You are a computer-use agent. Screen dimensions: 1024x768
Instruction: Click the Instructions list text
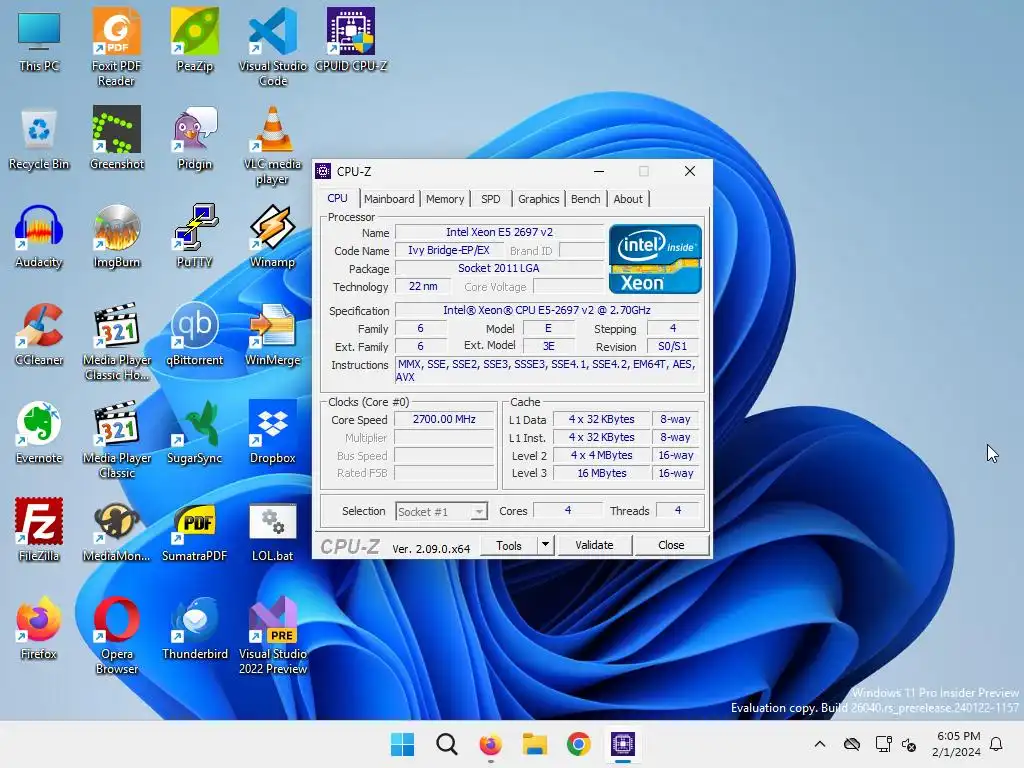tap(547, 370)
